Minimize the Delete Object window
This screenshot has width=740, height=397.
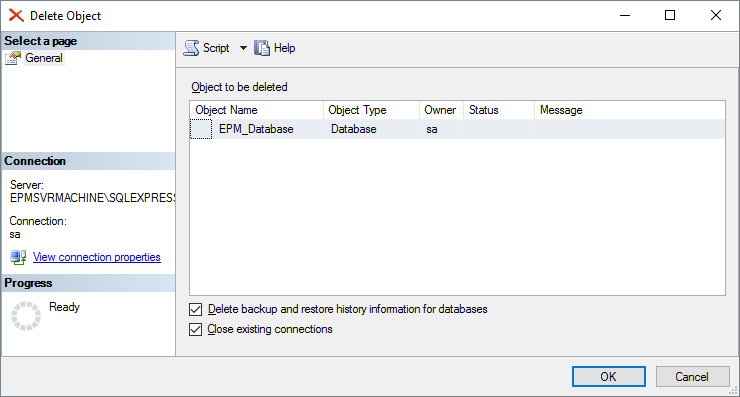(x=625, y=15)
